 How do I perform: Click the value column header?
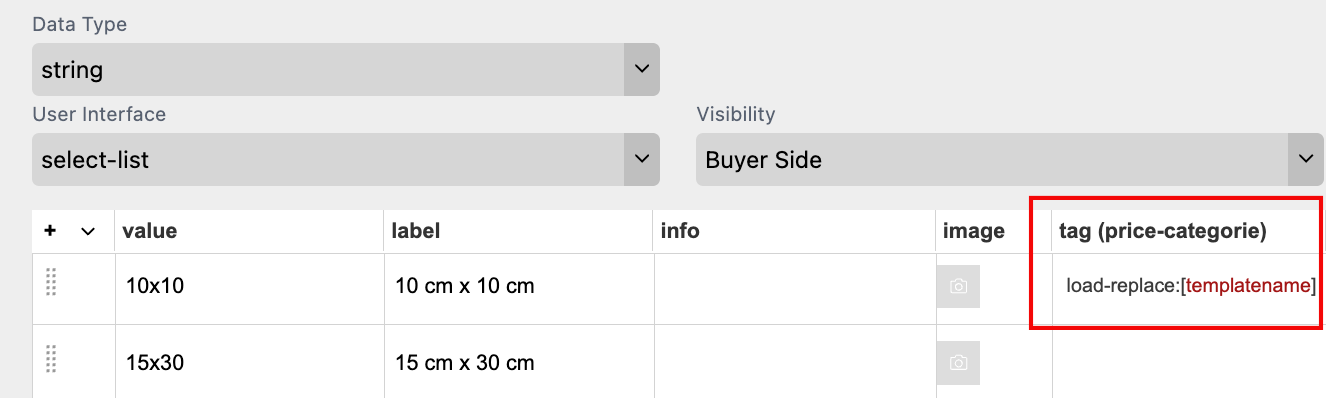(x=150, y=231)
